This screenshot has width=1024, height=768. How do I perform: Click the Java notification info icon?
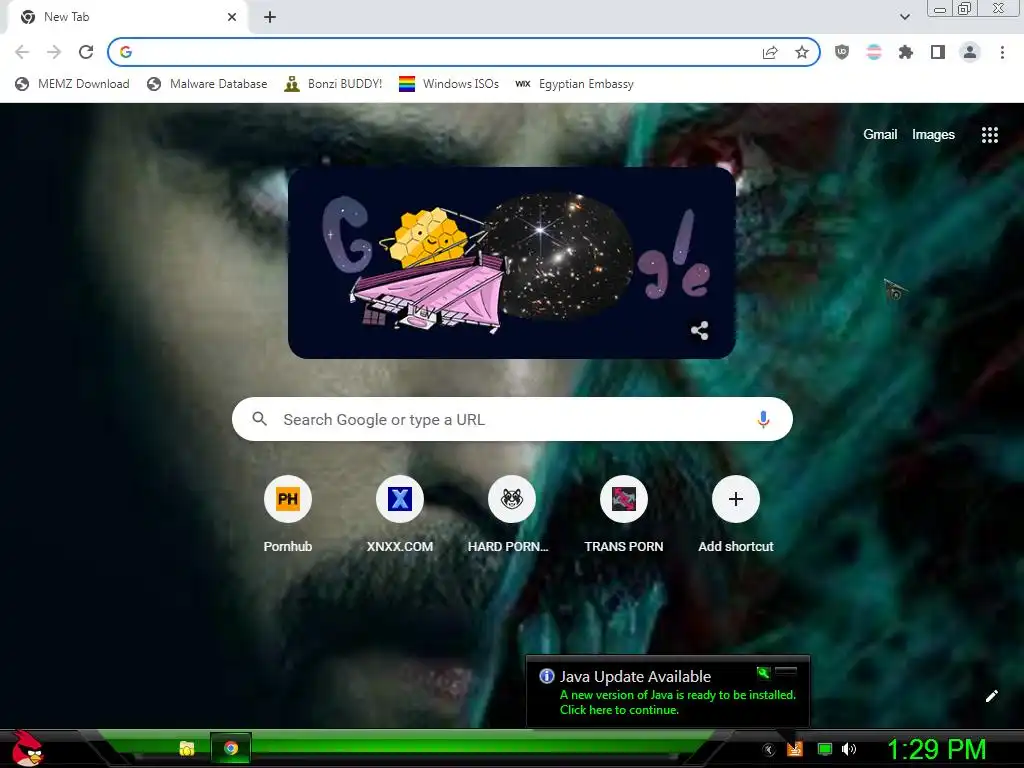tap(547, 676)
